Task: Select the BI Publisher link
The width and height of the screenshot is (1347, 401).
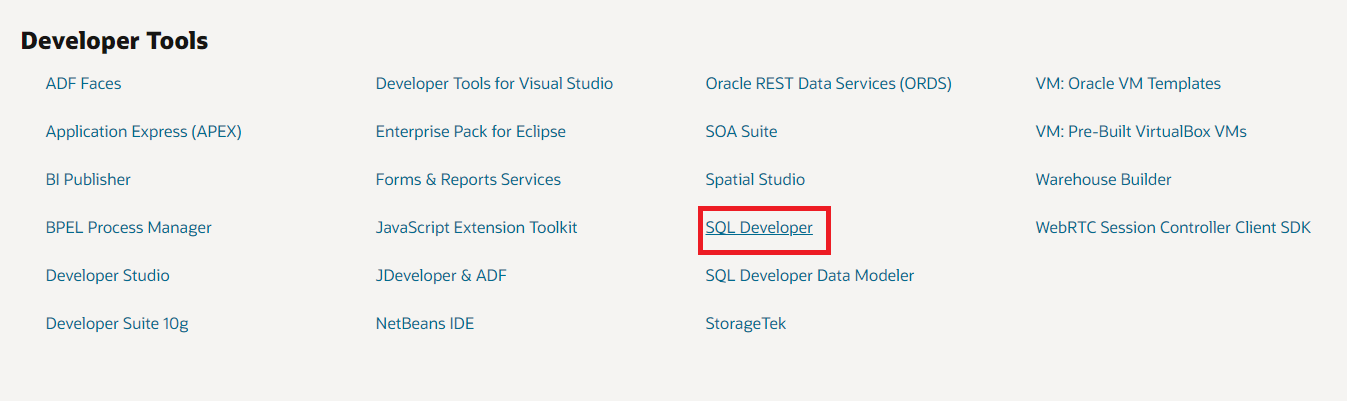Action: (x=88, y=180)
